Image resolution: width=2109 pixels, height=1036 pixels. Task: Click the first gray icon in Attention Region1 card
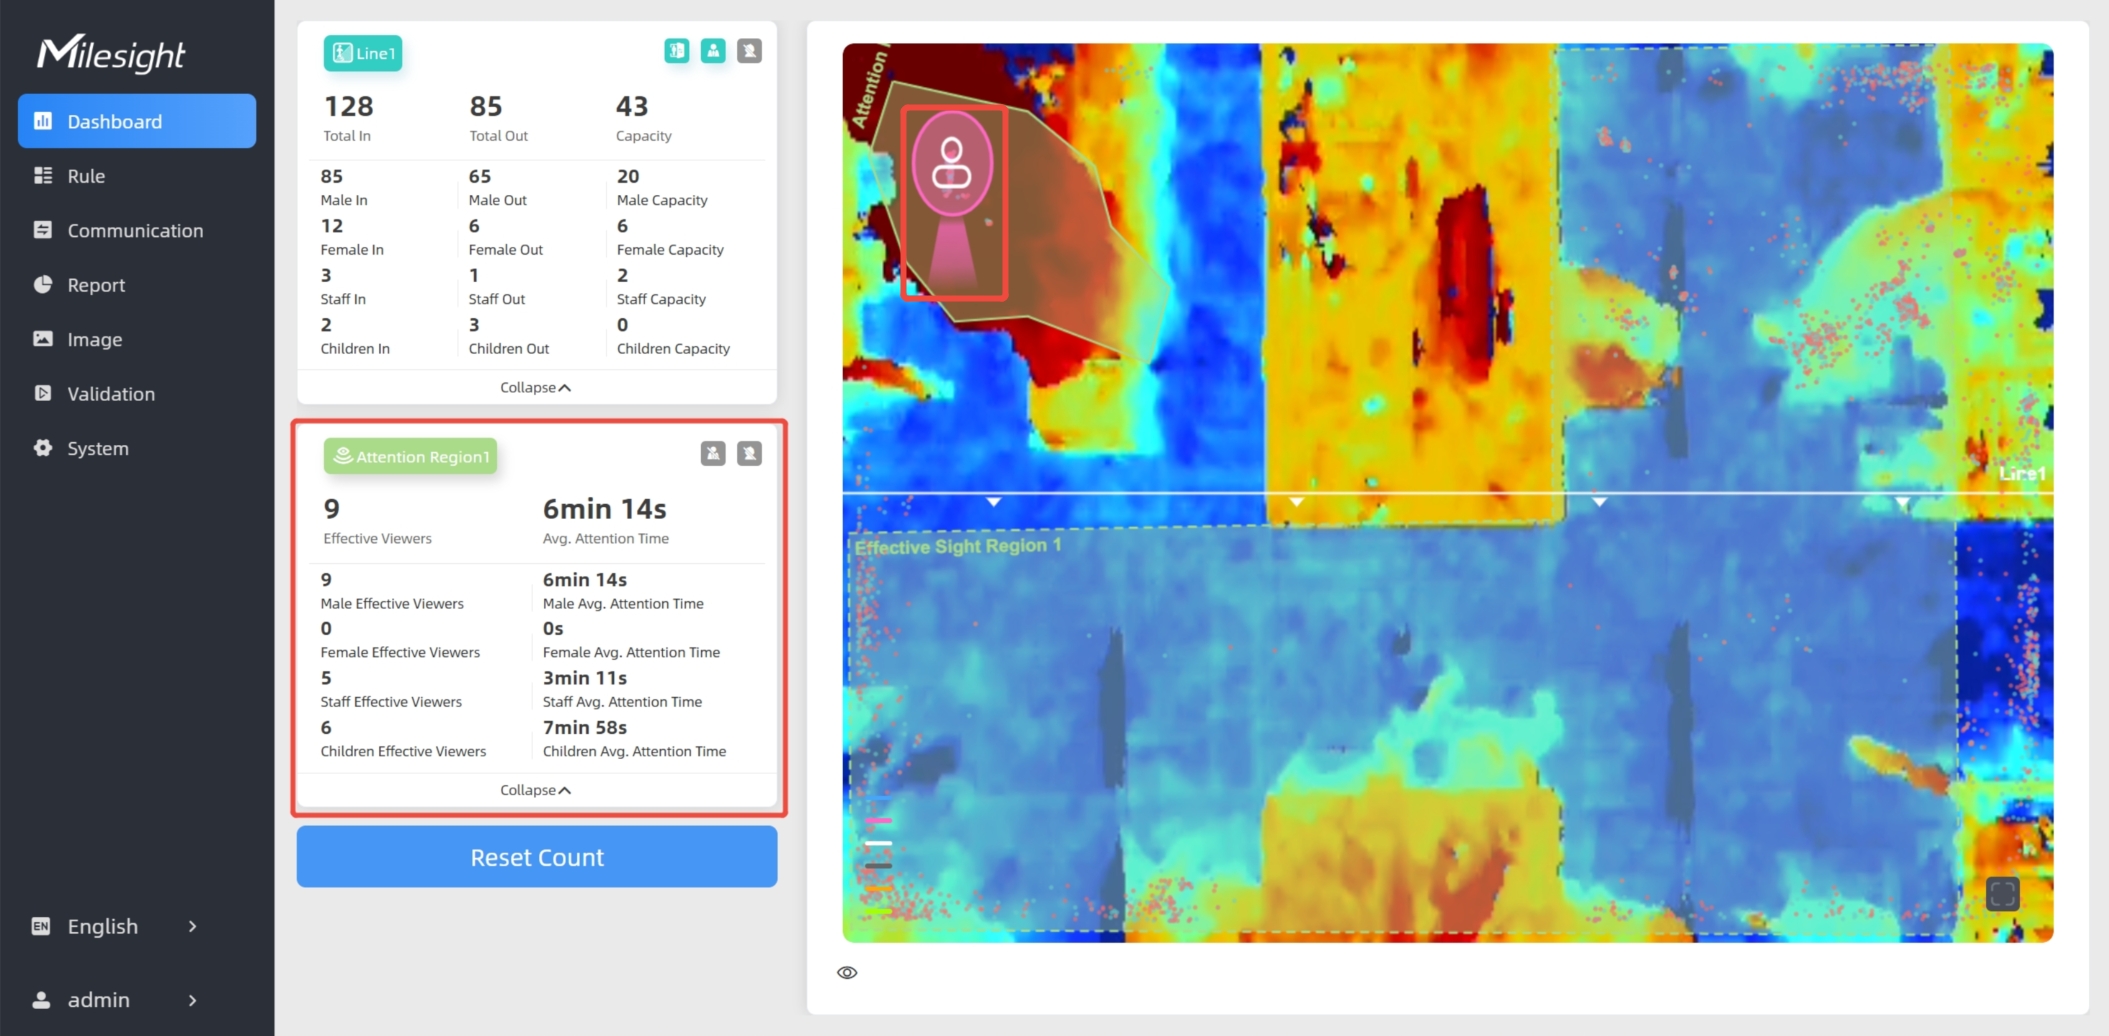tap(713, 454)
